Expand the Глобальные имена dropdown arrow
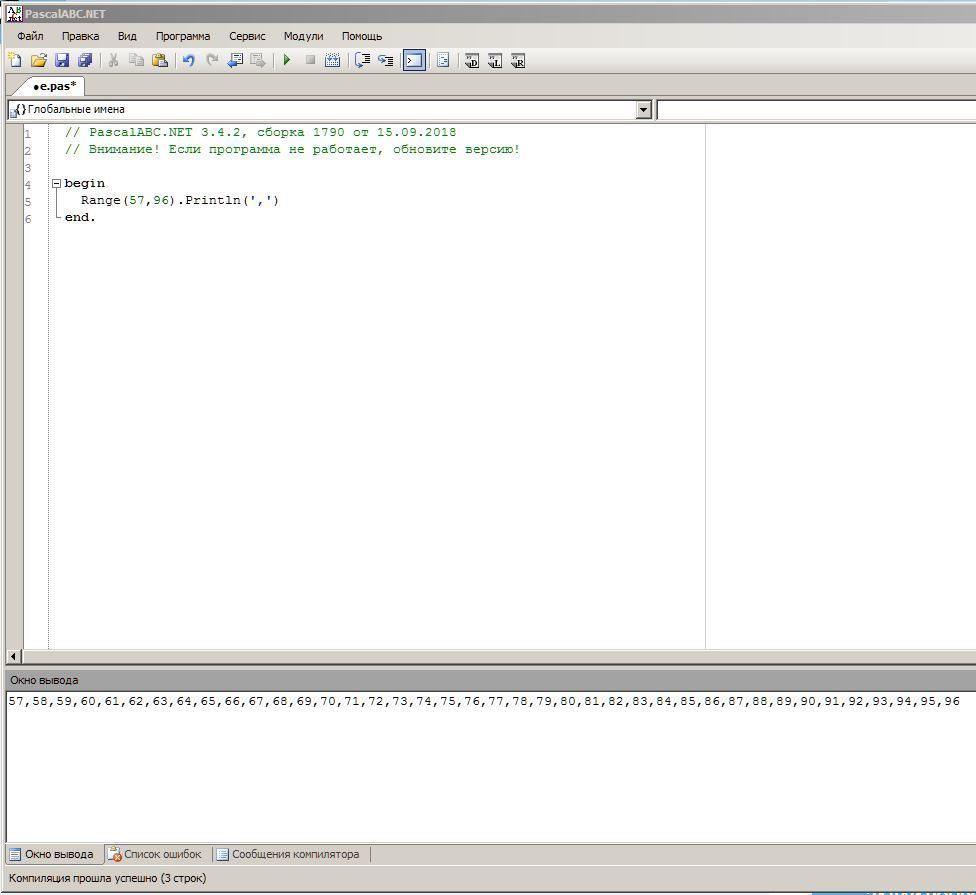 (644, 110)
